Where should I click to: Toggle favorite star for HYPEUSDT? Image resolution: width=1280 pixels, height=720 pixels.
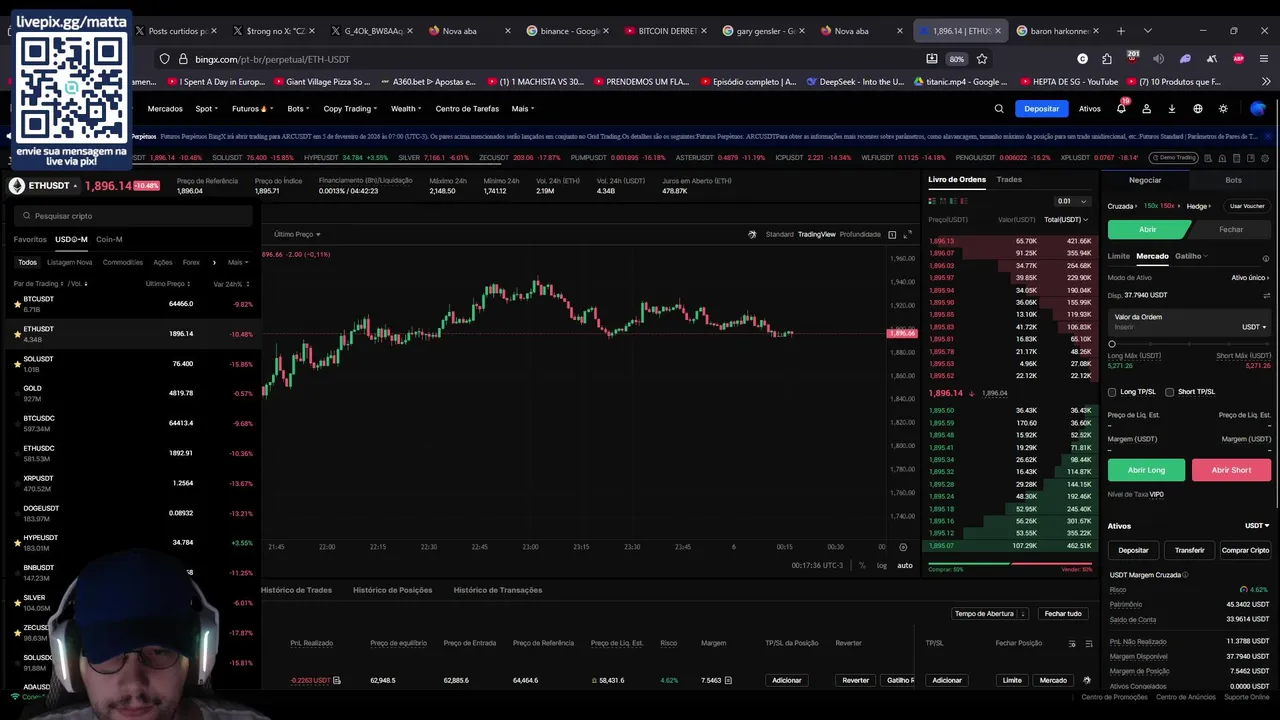pos(17,543)
